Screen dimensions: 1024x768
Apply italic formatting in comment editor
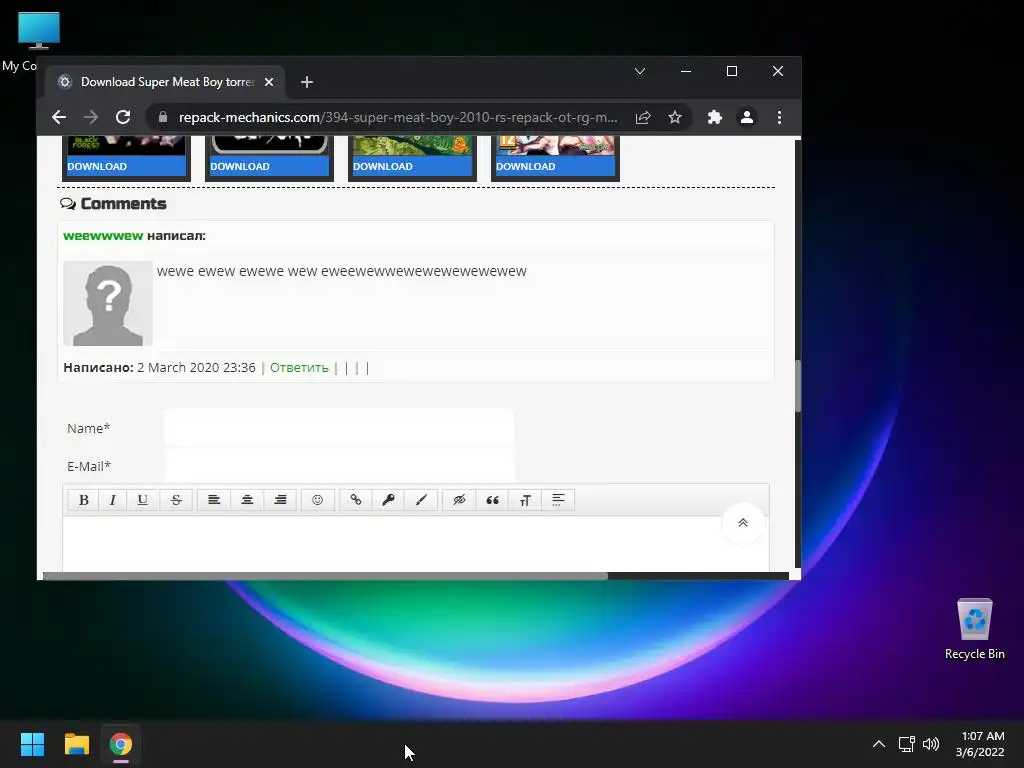click(x=112, y=500)
